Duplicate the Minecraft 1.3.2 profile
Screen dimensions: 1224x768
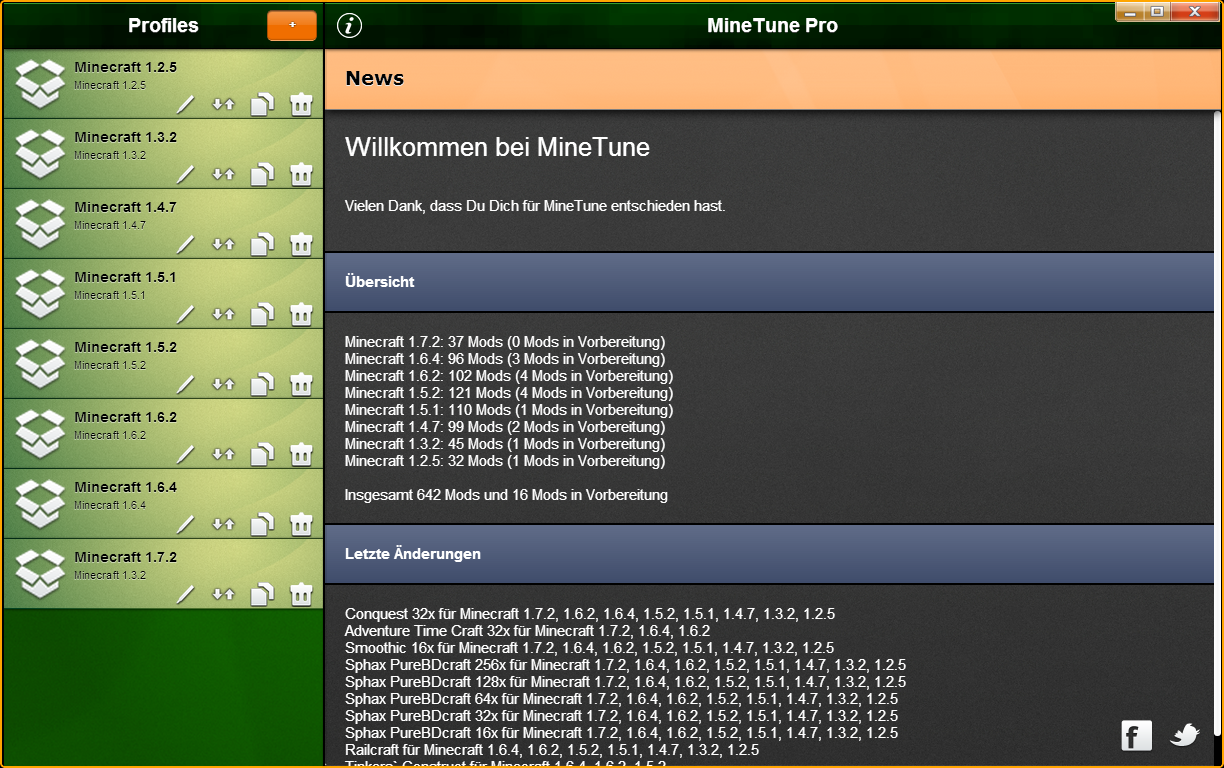[x=262, y=174]
